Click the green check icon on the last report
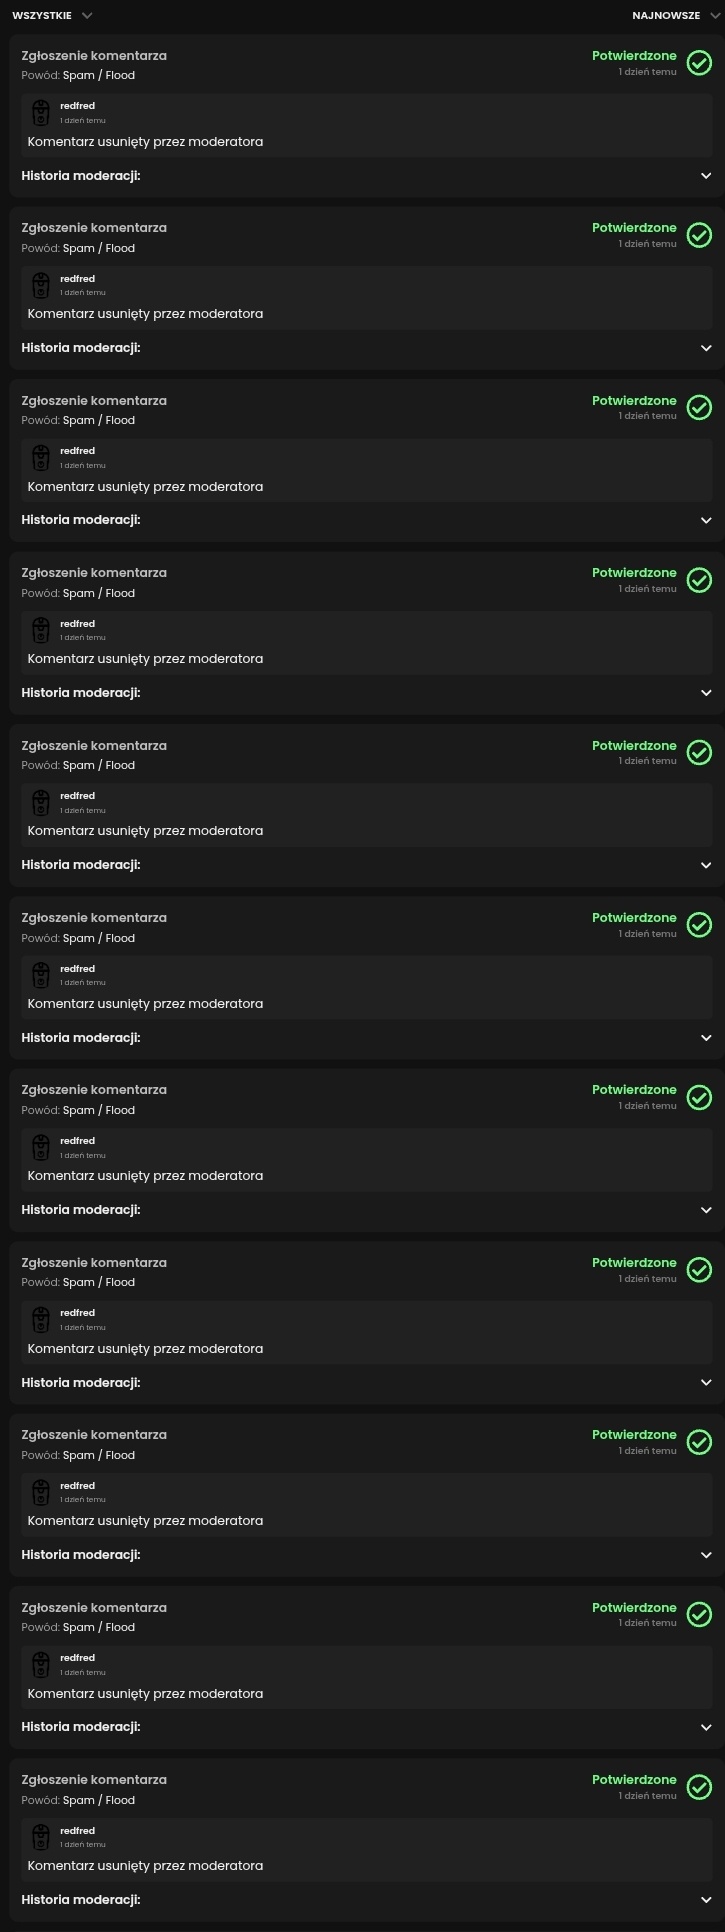This screenshot has height=1932, width=725. 699,1787
